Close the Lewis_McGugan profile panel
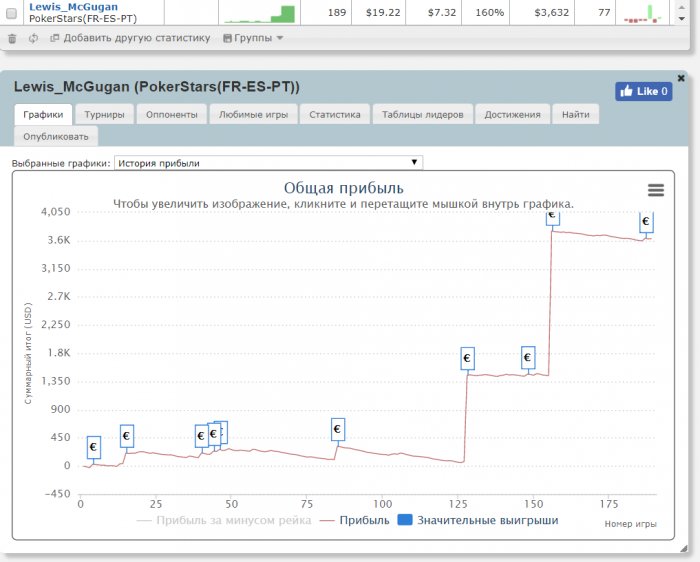The width and height of the screenshot is (700, 562). [x=681, y=78]
